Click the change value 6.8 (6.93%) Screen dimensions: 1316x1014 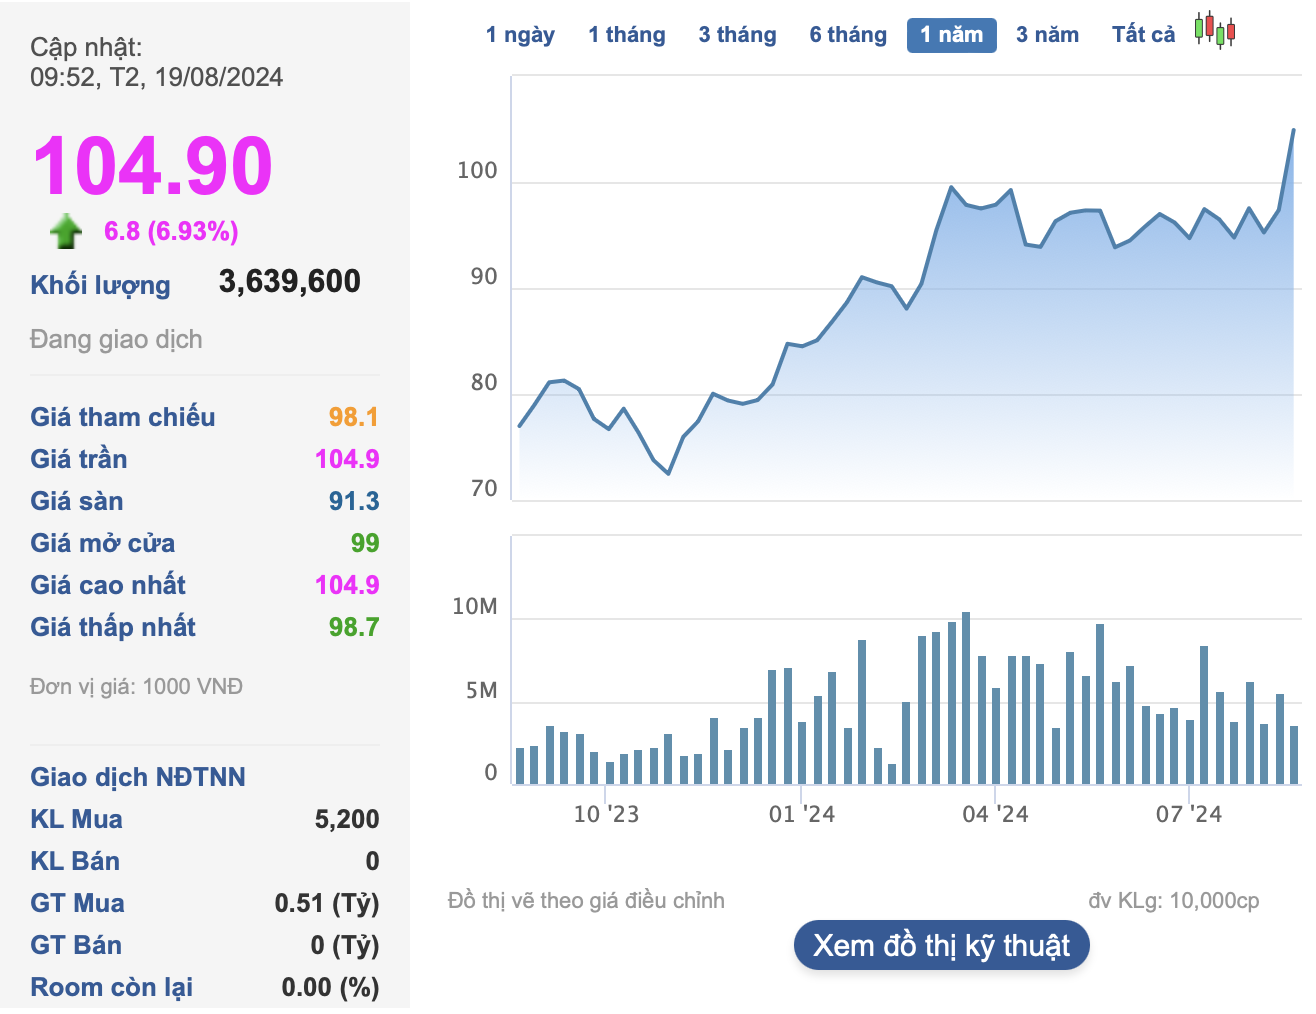coord(171,231)
